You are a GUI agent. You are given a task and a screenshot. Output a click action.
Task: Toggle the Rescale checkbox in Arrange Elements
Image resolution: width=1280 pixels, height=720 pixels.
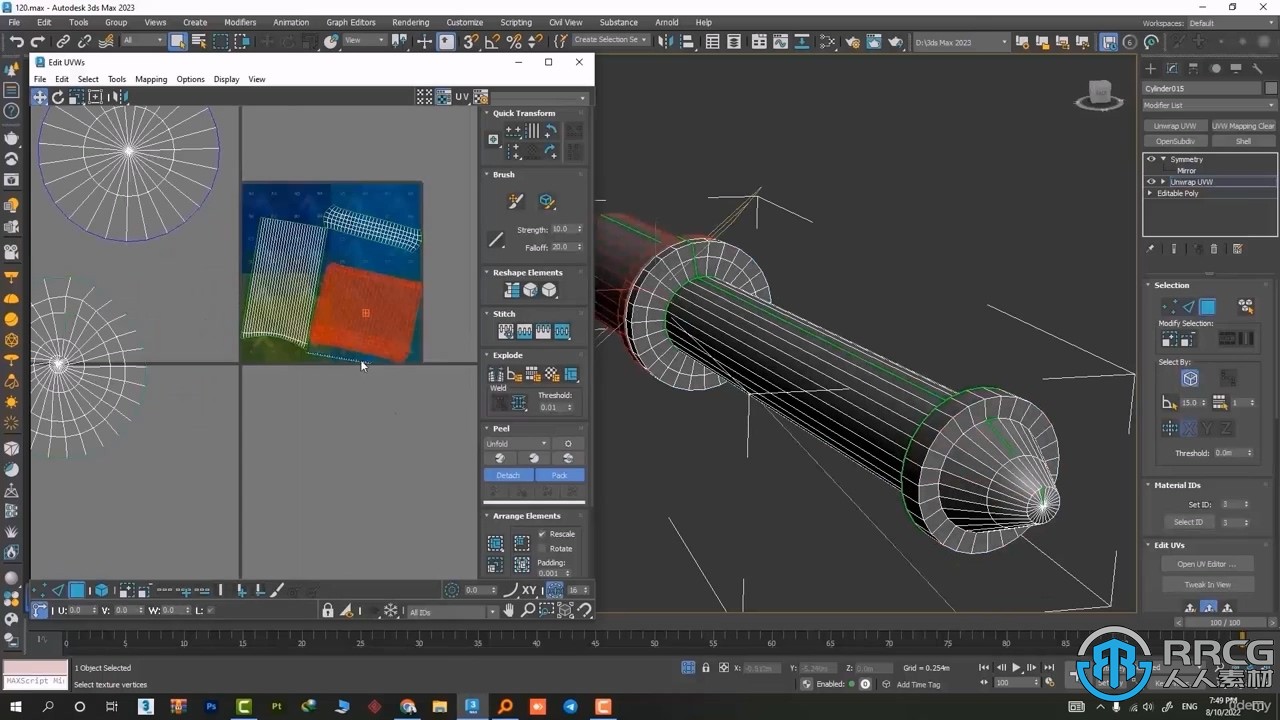click(x=542, y=534)
